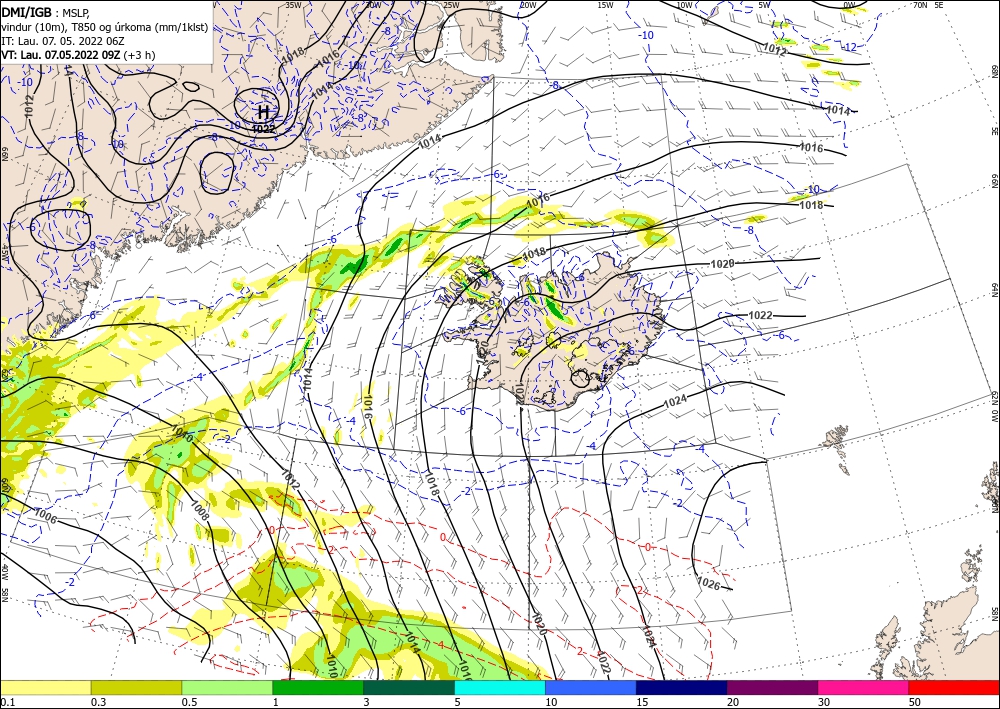Click the '5W' longitude label at top

[765, 5]
